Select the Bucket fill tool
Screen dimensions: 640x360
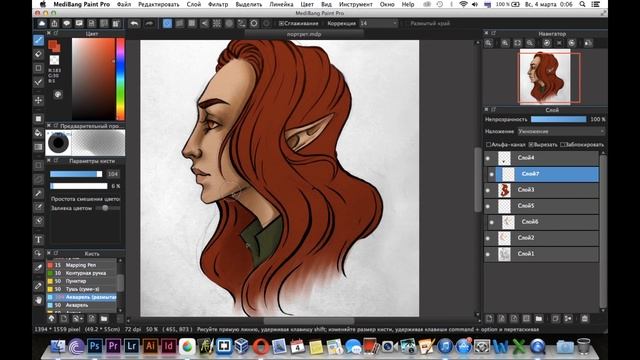click(x=38, y=133)
